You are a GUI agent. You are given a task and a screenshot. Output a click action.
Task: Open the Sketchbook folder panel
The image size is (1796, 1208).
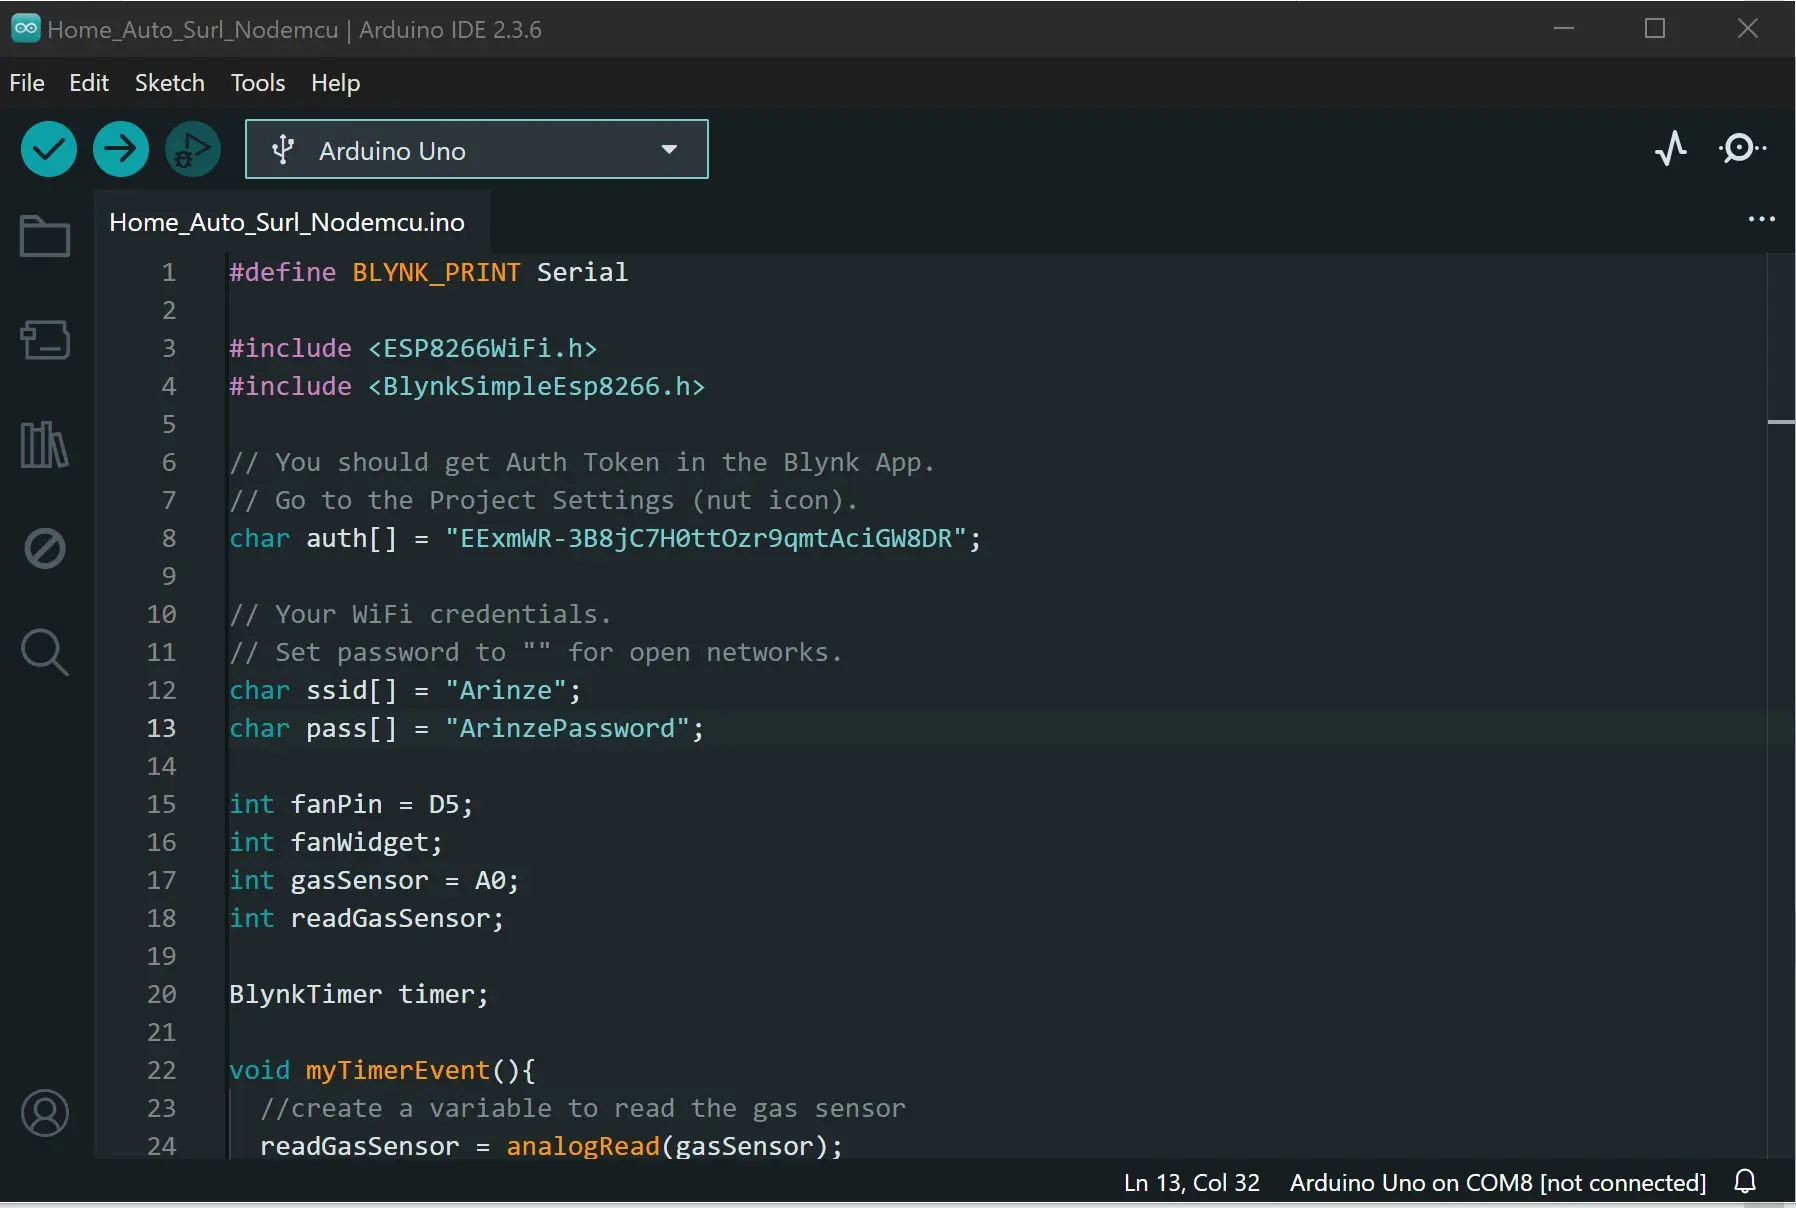[45, 237]
